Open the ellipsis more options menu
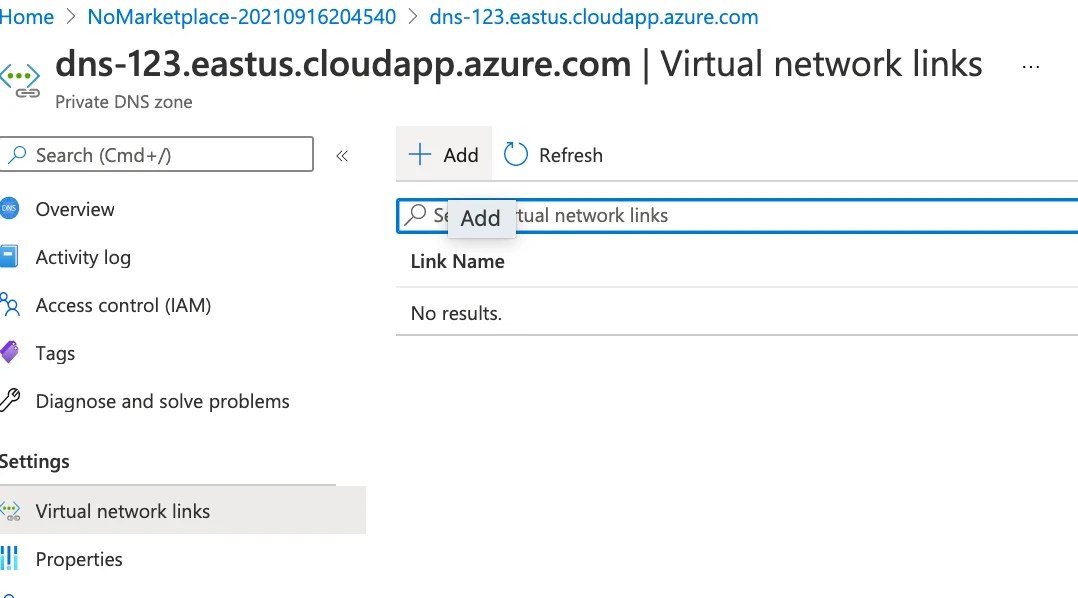1078x598 pixels. [1031, 67]
